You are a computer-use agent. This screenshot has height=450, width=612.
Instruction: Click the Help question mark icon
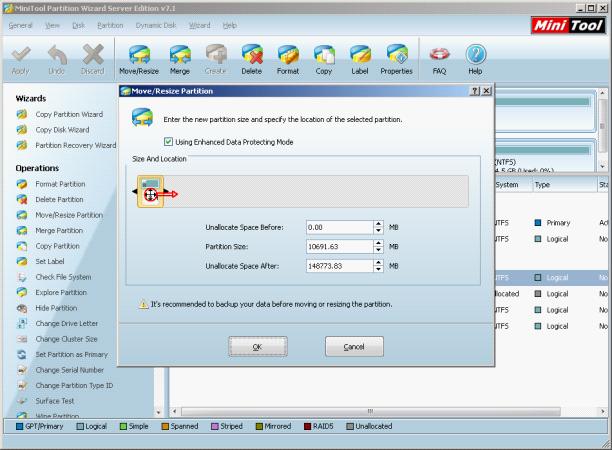(475, 60)
